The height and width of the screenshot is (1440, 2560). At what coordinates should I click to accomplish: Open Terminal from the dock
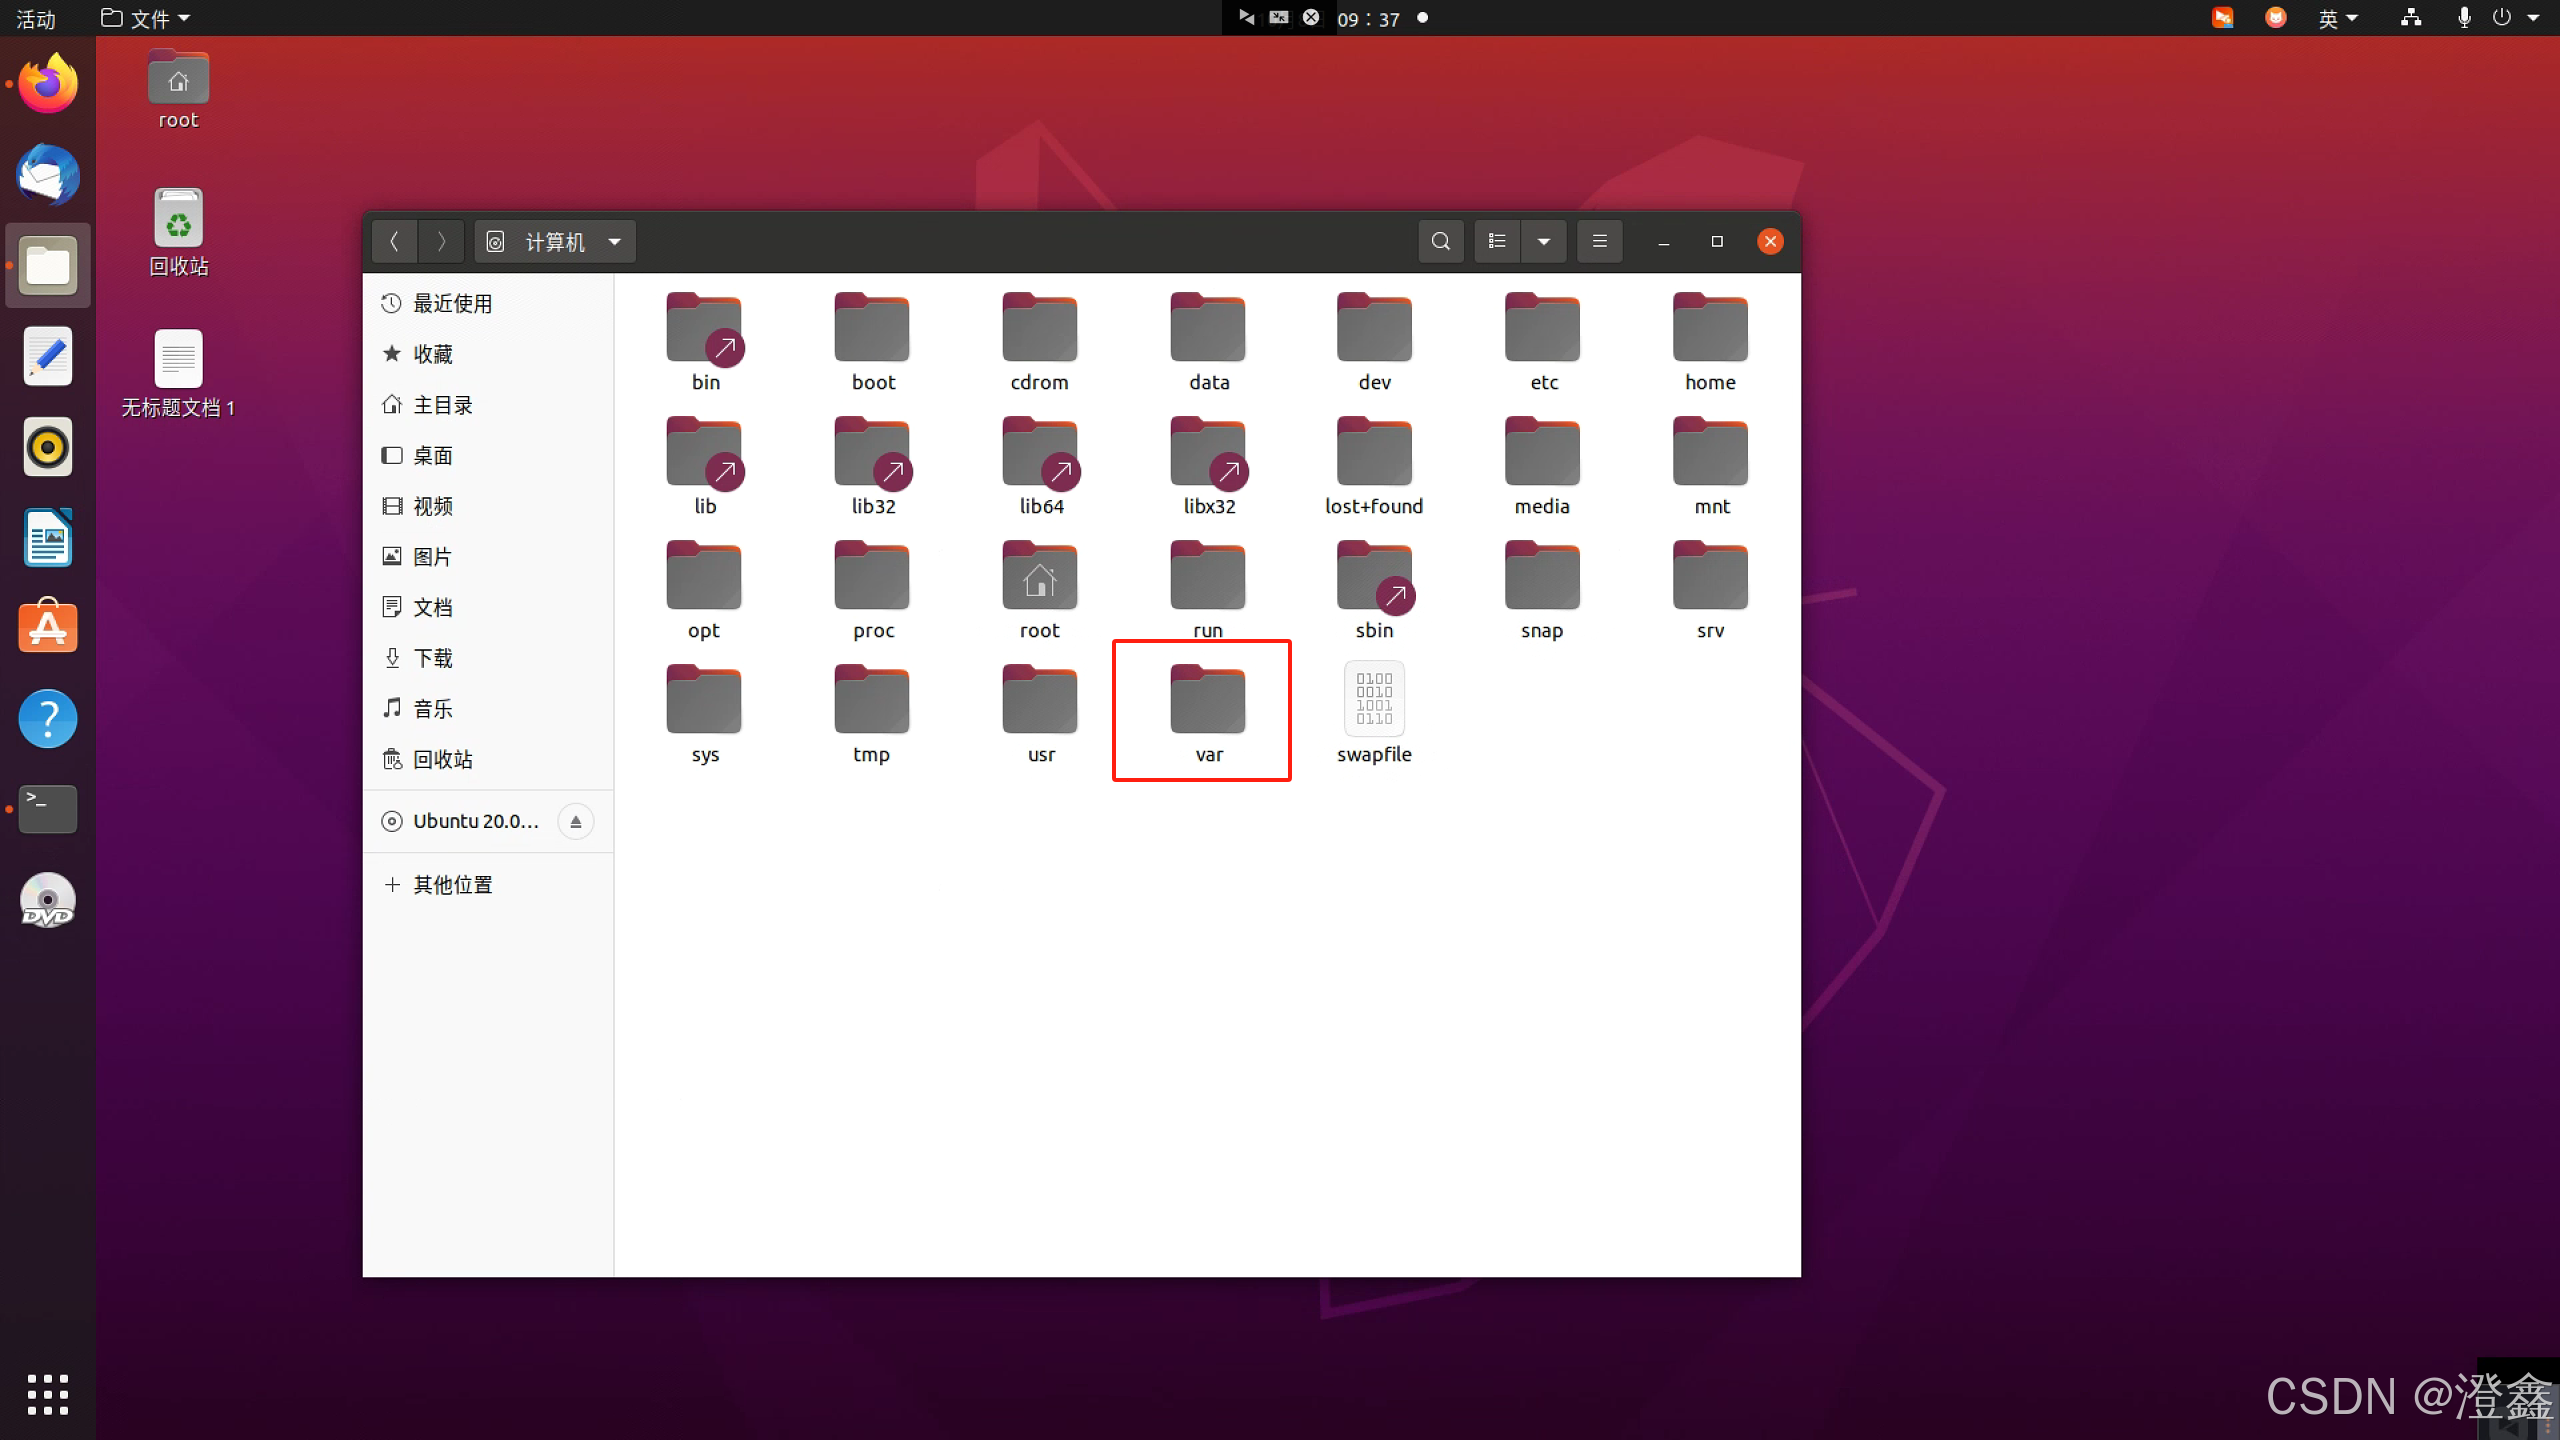pos(47,808)
